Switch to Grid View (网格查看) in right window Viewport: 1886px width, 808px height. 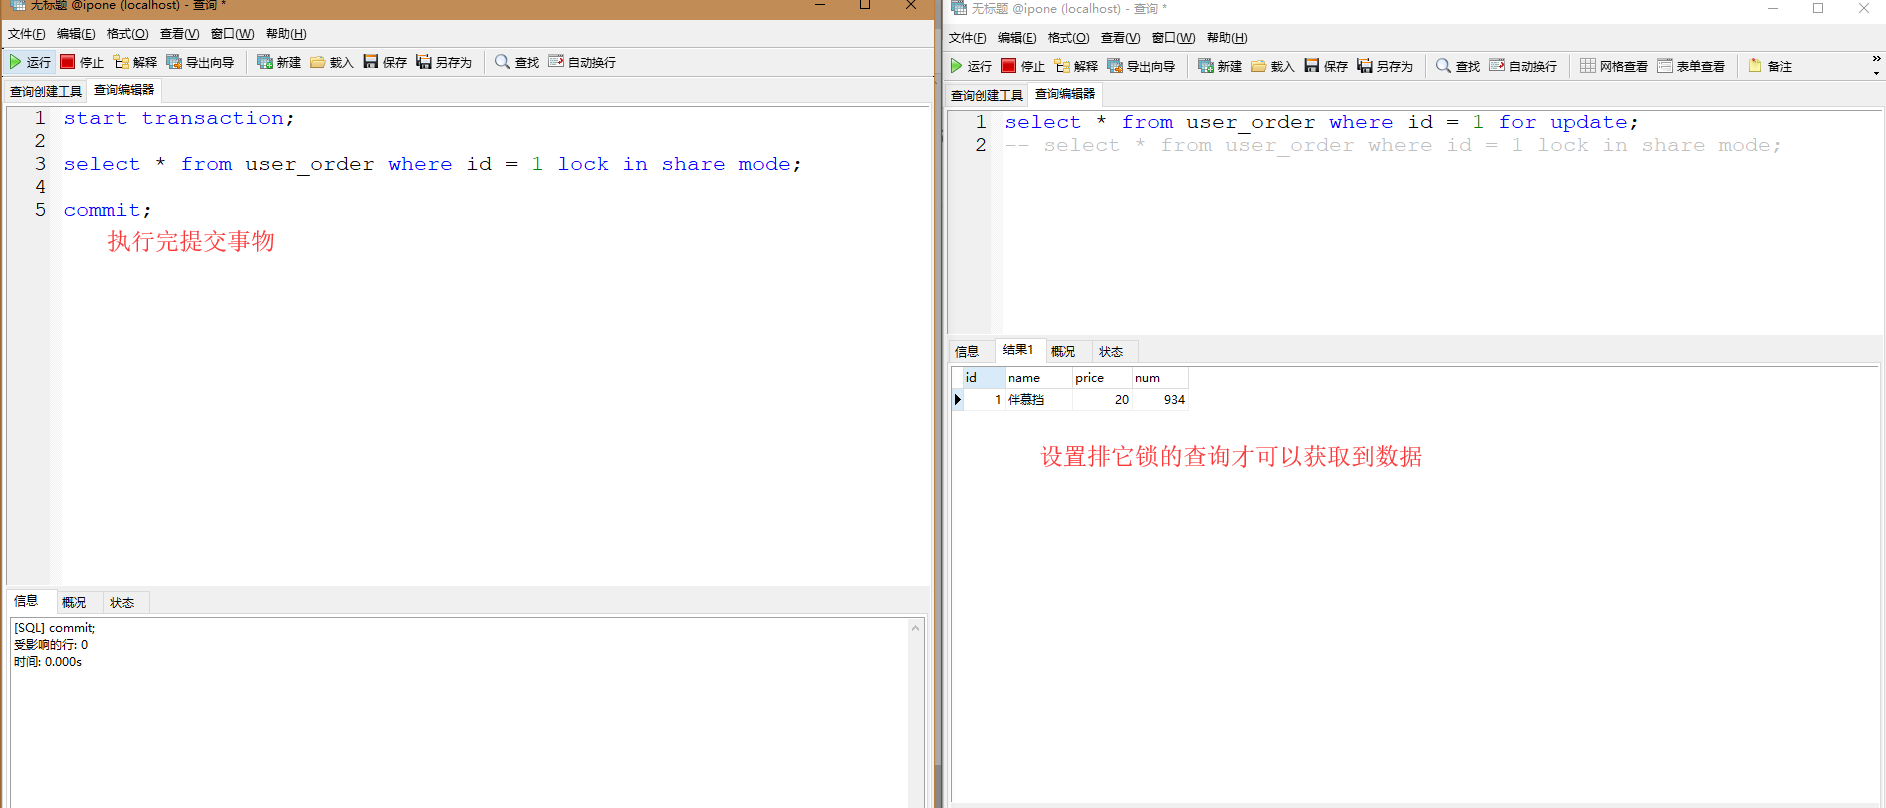[1614, 66]
